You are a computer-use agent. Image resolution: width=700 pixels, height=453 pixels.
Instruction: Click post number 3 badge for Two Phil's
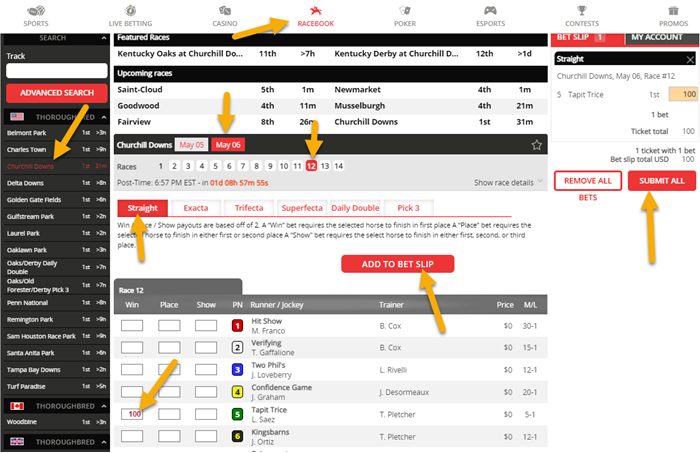[238, 370]
